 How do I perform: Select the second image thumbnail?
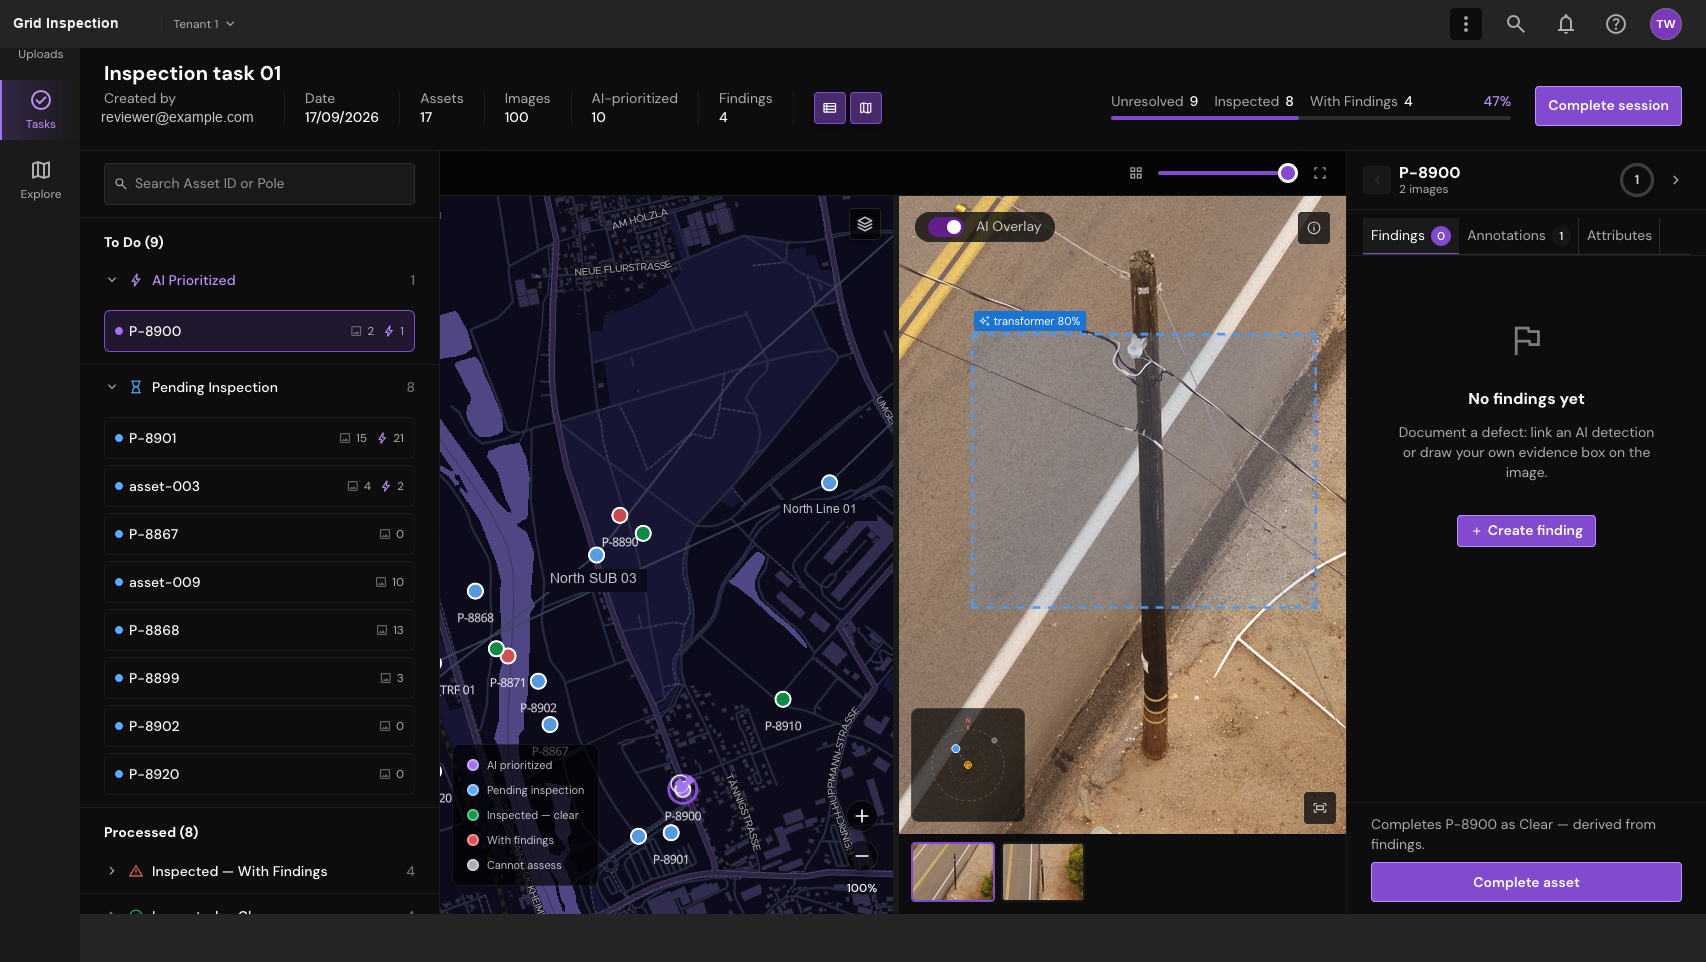pos(1042,872)
